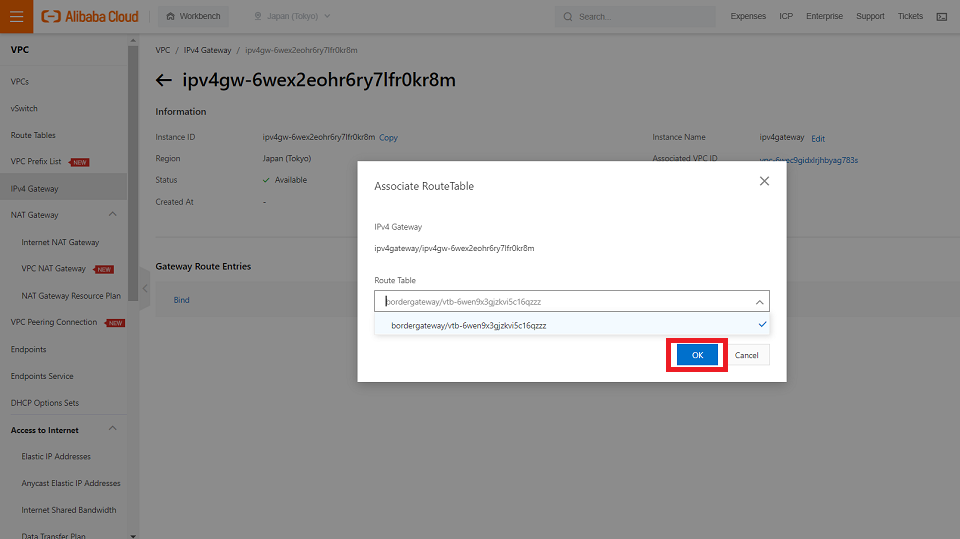This screenshot has height=539, width=960.
Task: Click the VPC sidebar heading
Action: 20,50
